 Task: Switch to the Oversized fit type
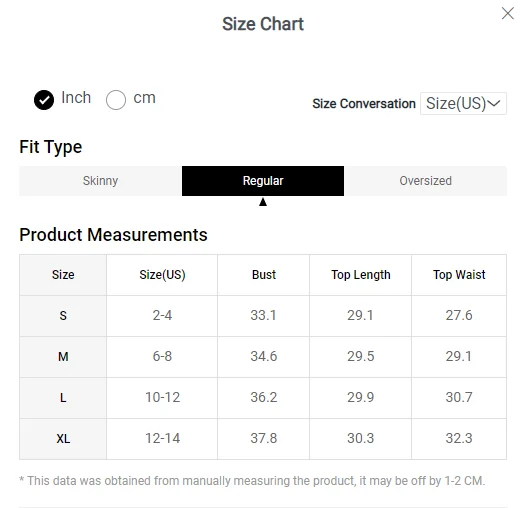(x=425, y=181)
